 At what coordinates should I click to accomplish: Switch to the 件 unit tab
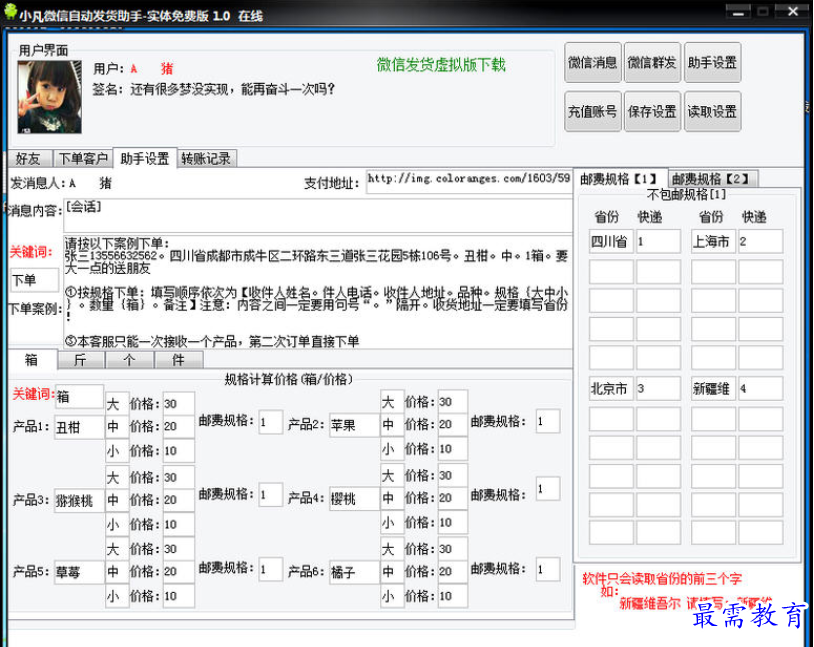(179, 360)
